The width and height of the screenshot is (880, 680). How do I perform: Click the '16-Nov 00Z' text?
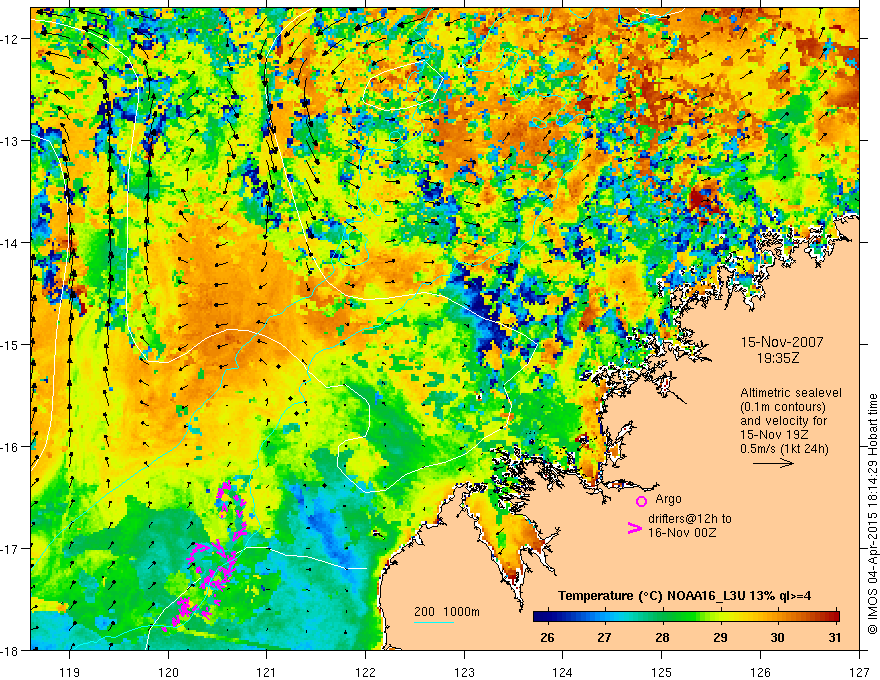[682, 533]
